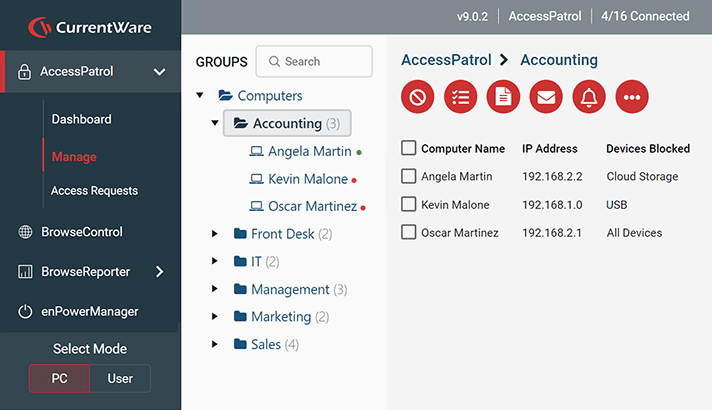Collapse the AccessPatrol menu chevron

(159, 72)
